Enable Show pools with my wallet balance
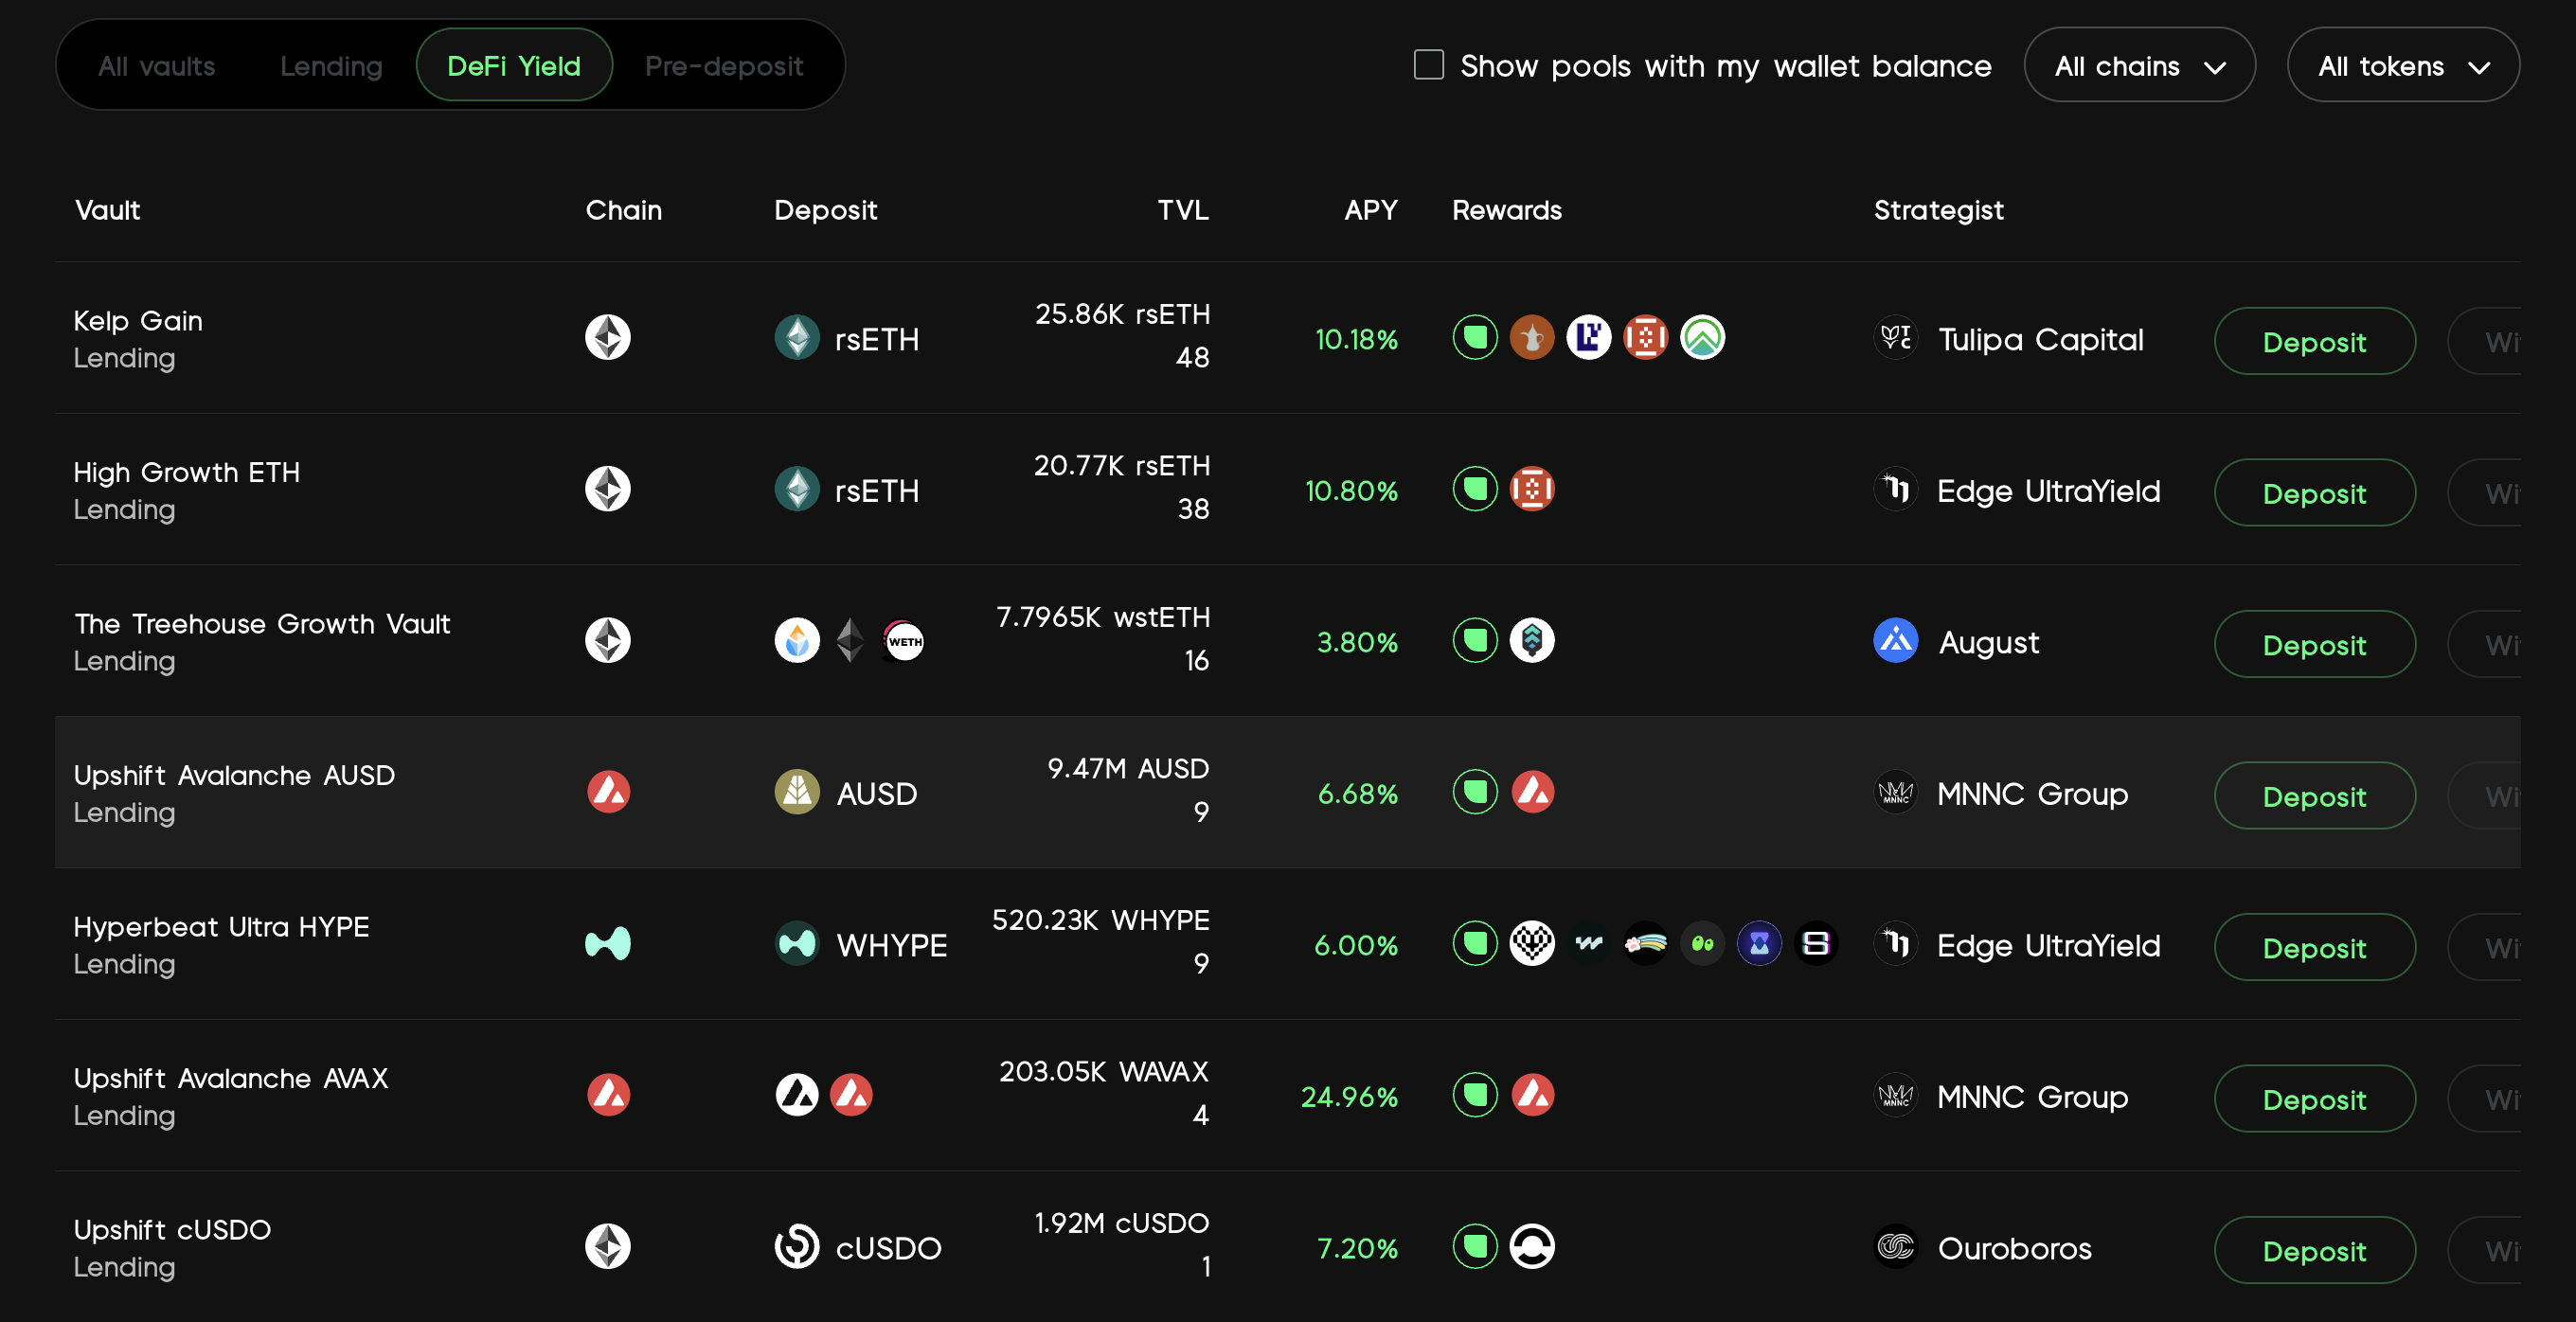The image size is (2576, 1322). 1428,65
